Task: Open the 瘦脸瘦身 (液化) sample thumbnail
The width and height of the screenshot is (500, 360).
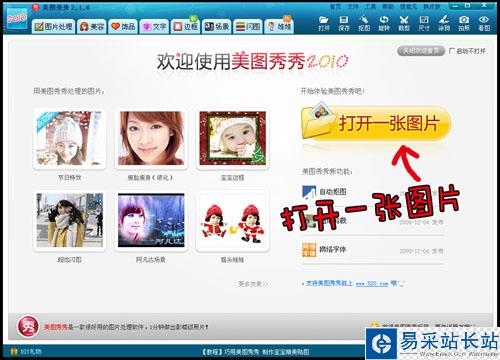Action: pyautogui.click(x=151, y=138)
